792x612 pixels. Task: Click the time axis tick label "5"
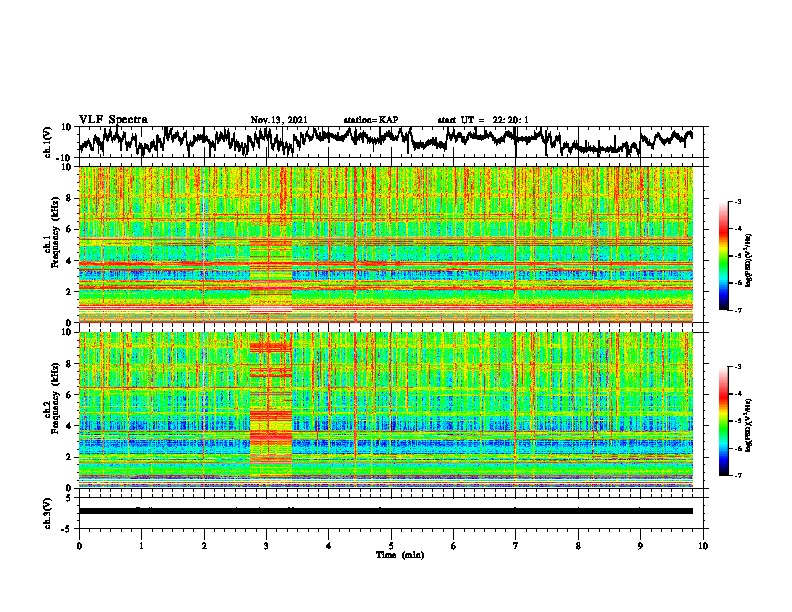point(391,546)
